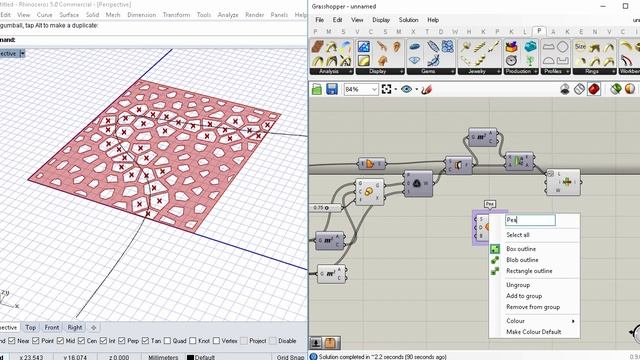
Task: Click the cyan block icon in Production panel
Action: point(530,47)
